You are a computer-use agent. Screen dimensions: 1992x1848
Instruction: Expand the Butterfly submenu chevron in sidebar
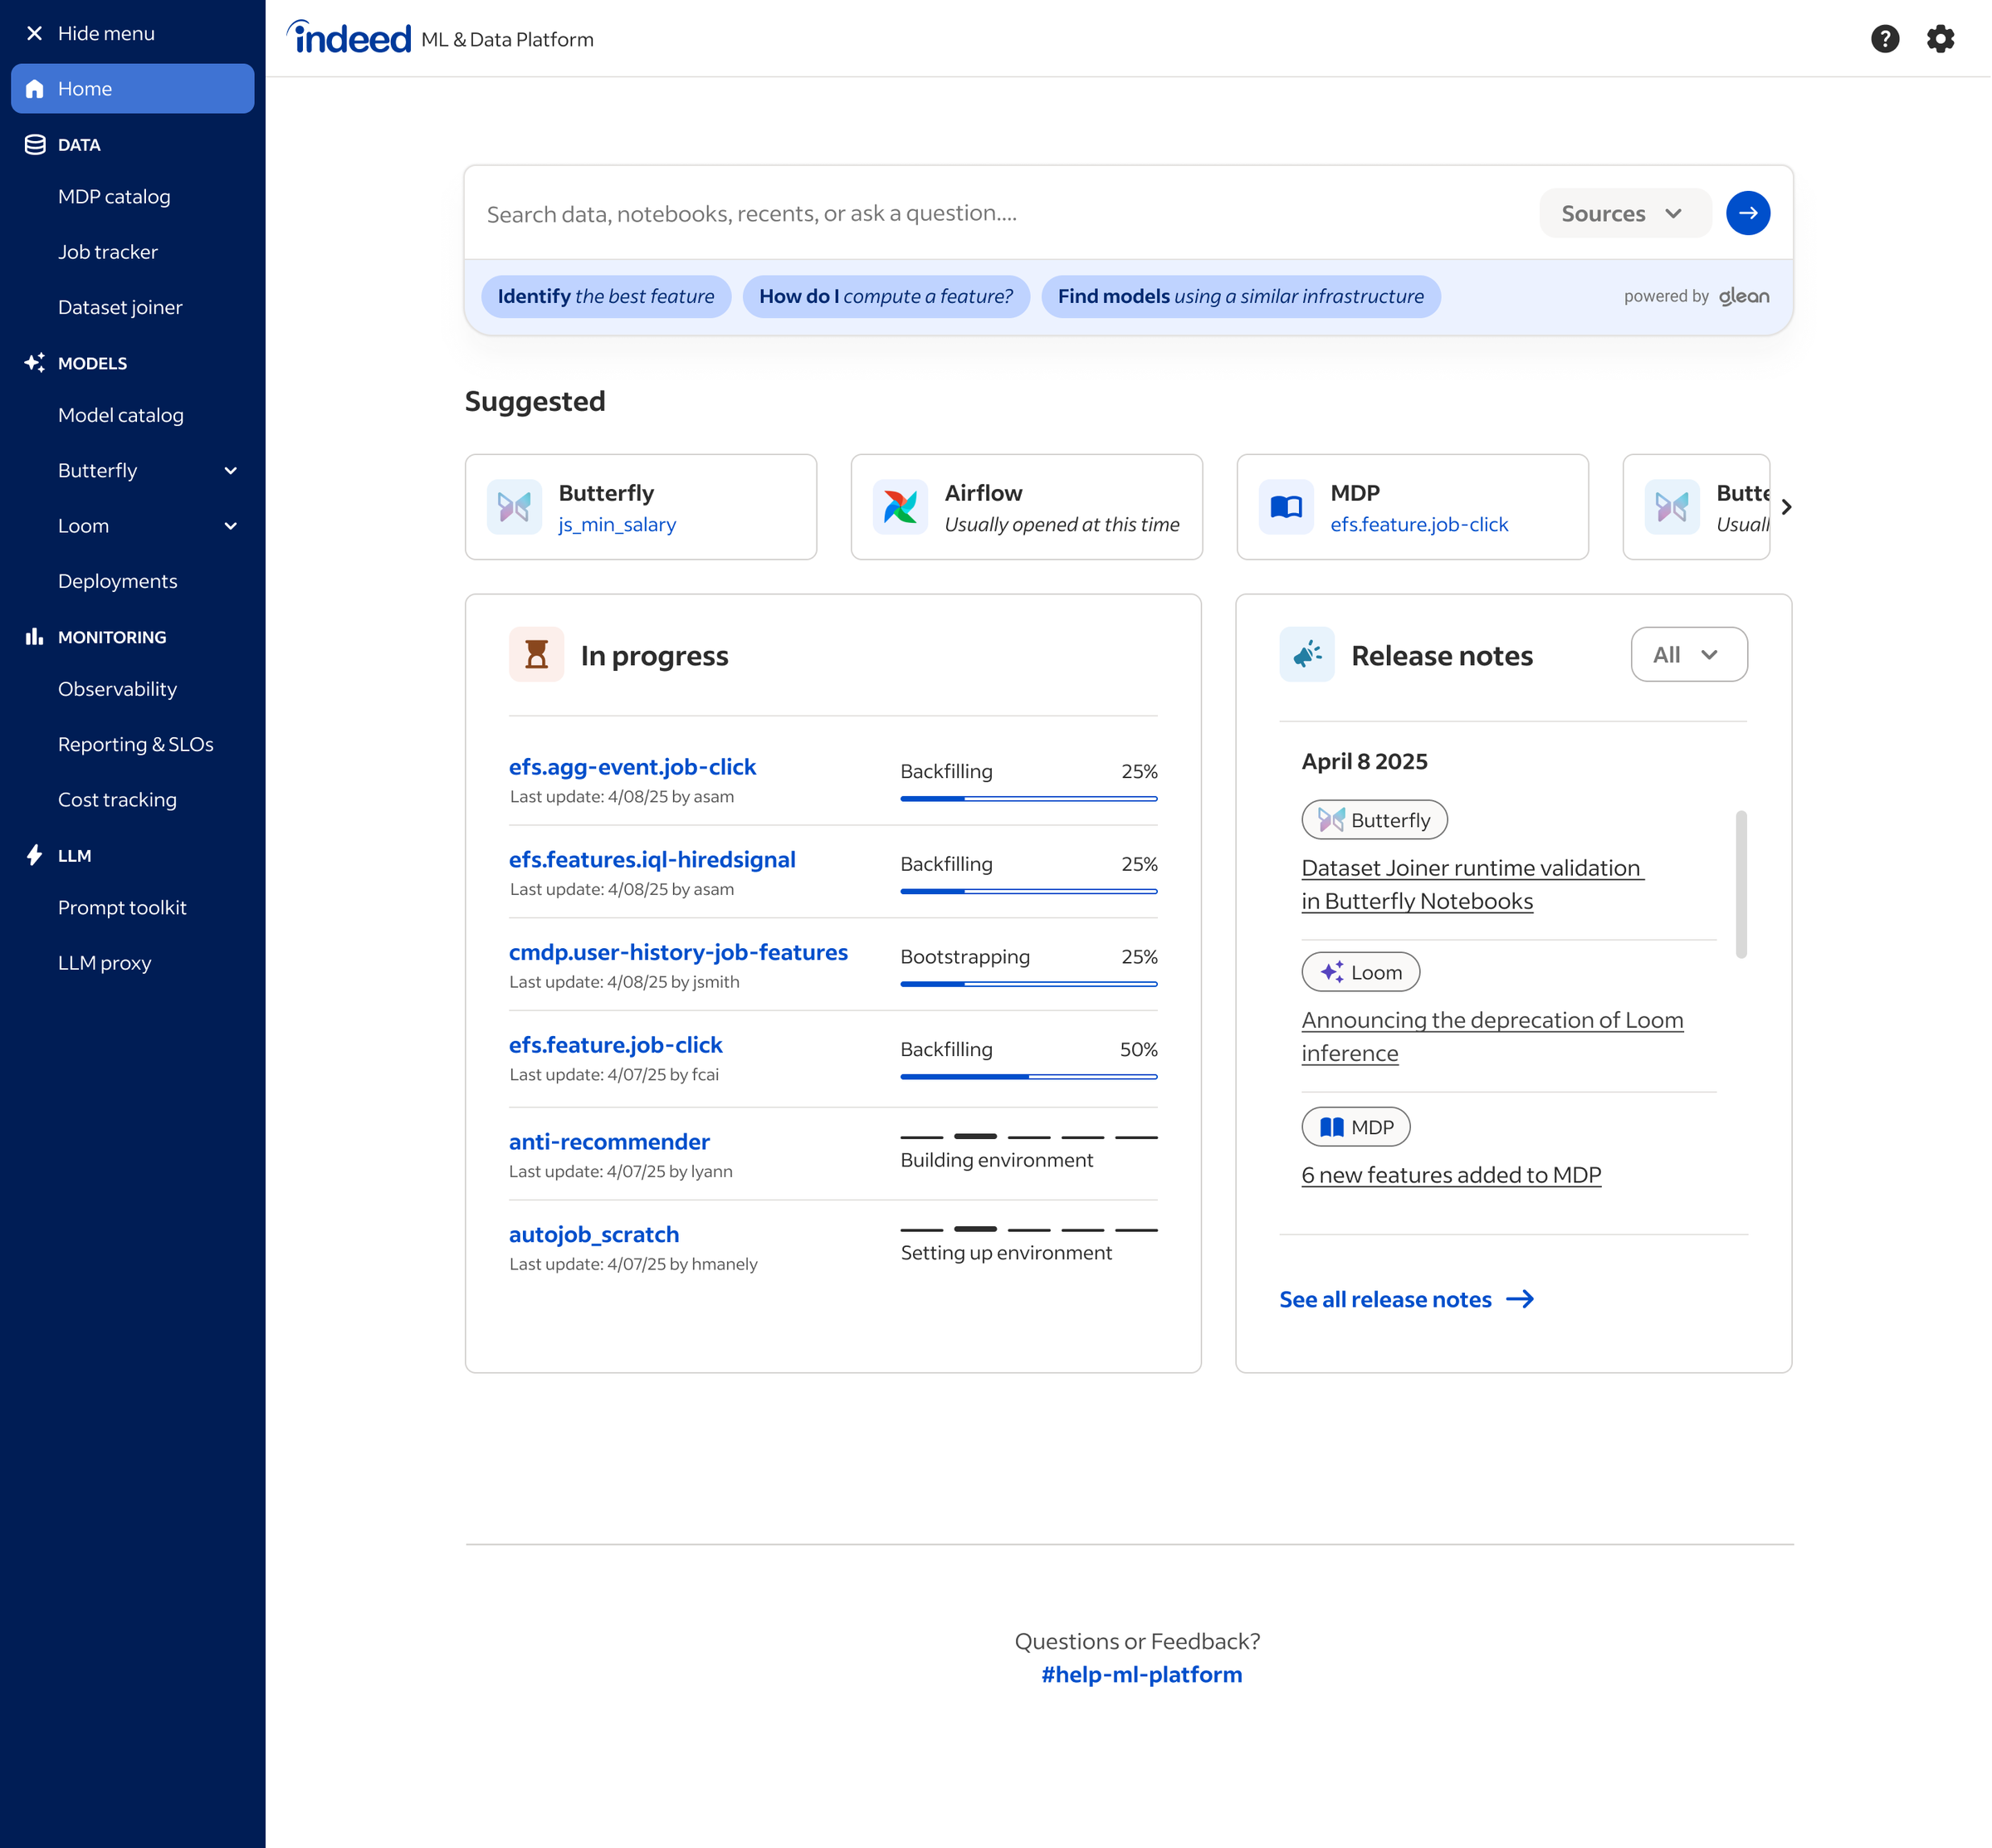click(231, 471)
